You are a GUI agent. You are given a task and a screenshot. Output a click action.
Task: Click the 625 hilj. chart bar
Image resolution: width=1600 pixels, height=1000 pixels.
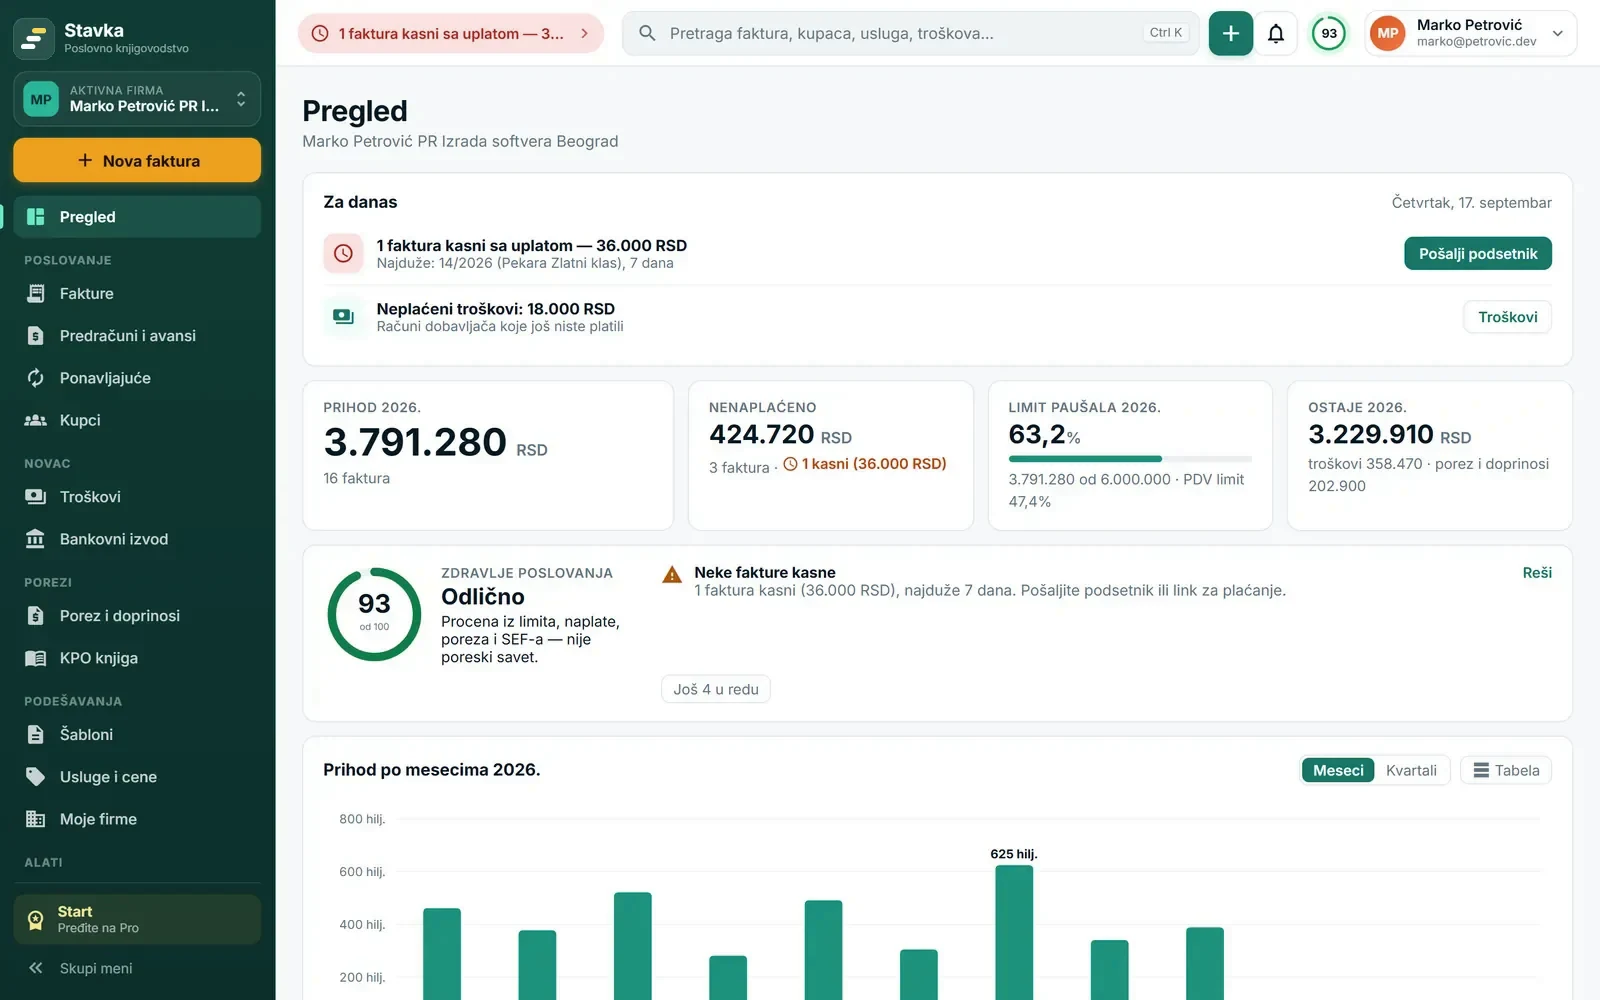(x=1014, y=932)
